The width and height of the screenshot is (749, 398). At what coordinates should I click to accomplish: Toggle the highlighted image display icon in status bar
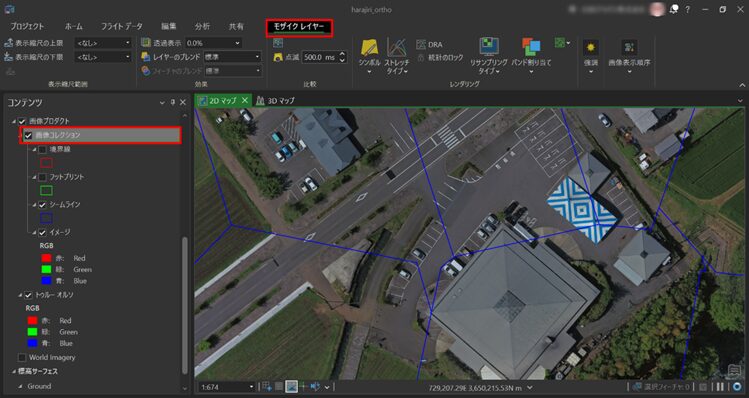click(291, 387)
